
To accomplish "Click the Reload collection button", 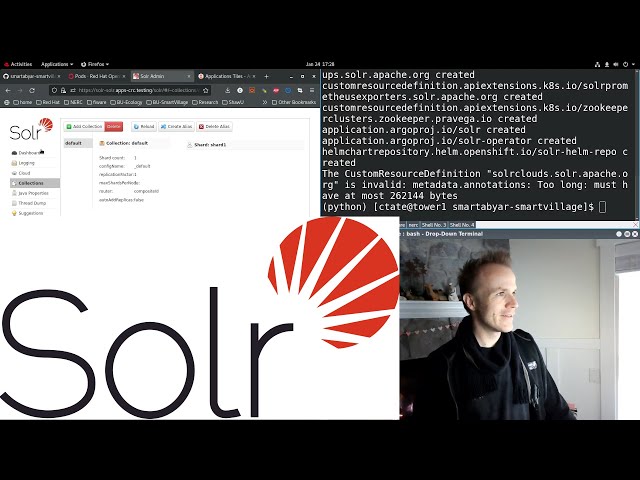I will 144,127.
